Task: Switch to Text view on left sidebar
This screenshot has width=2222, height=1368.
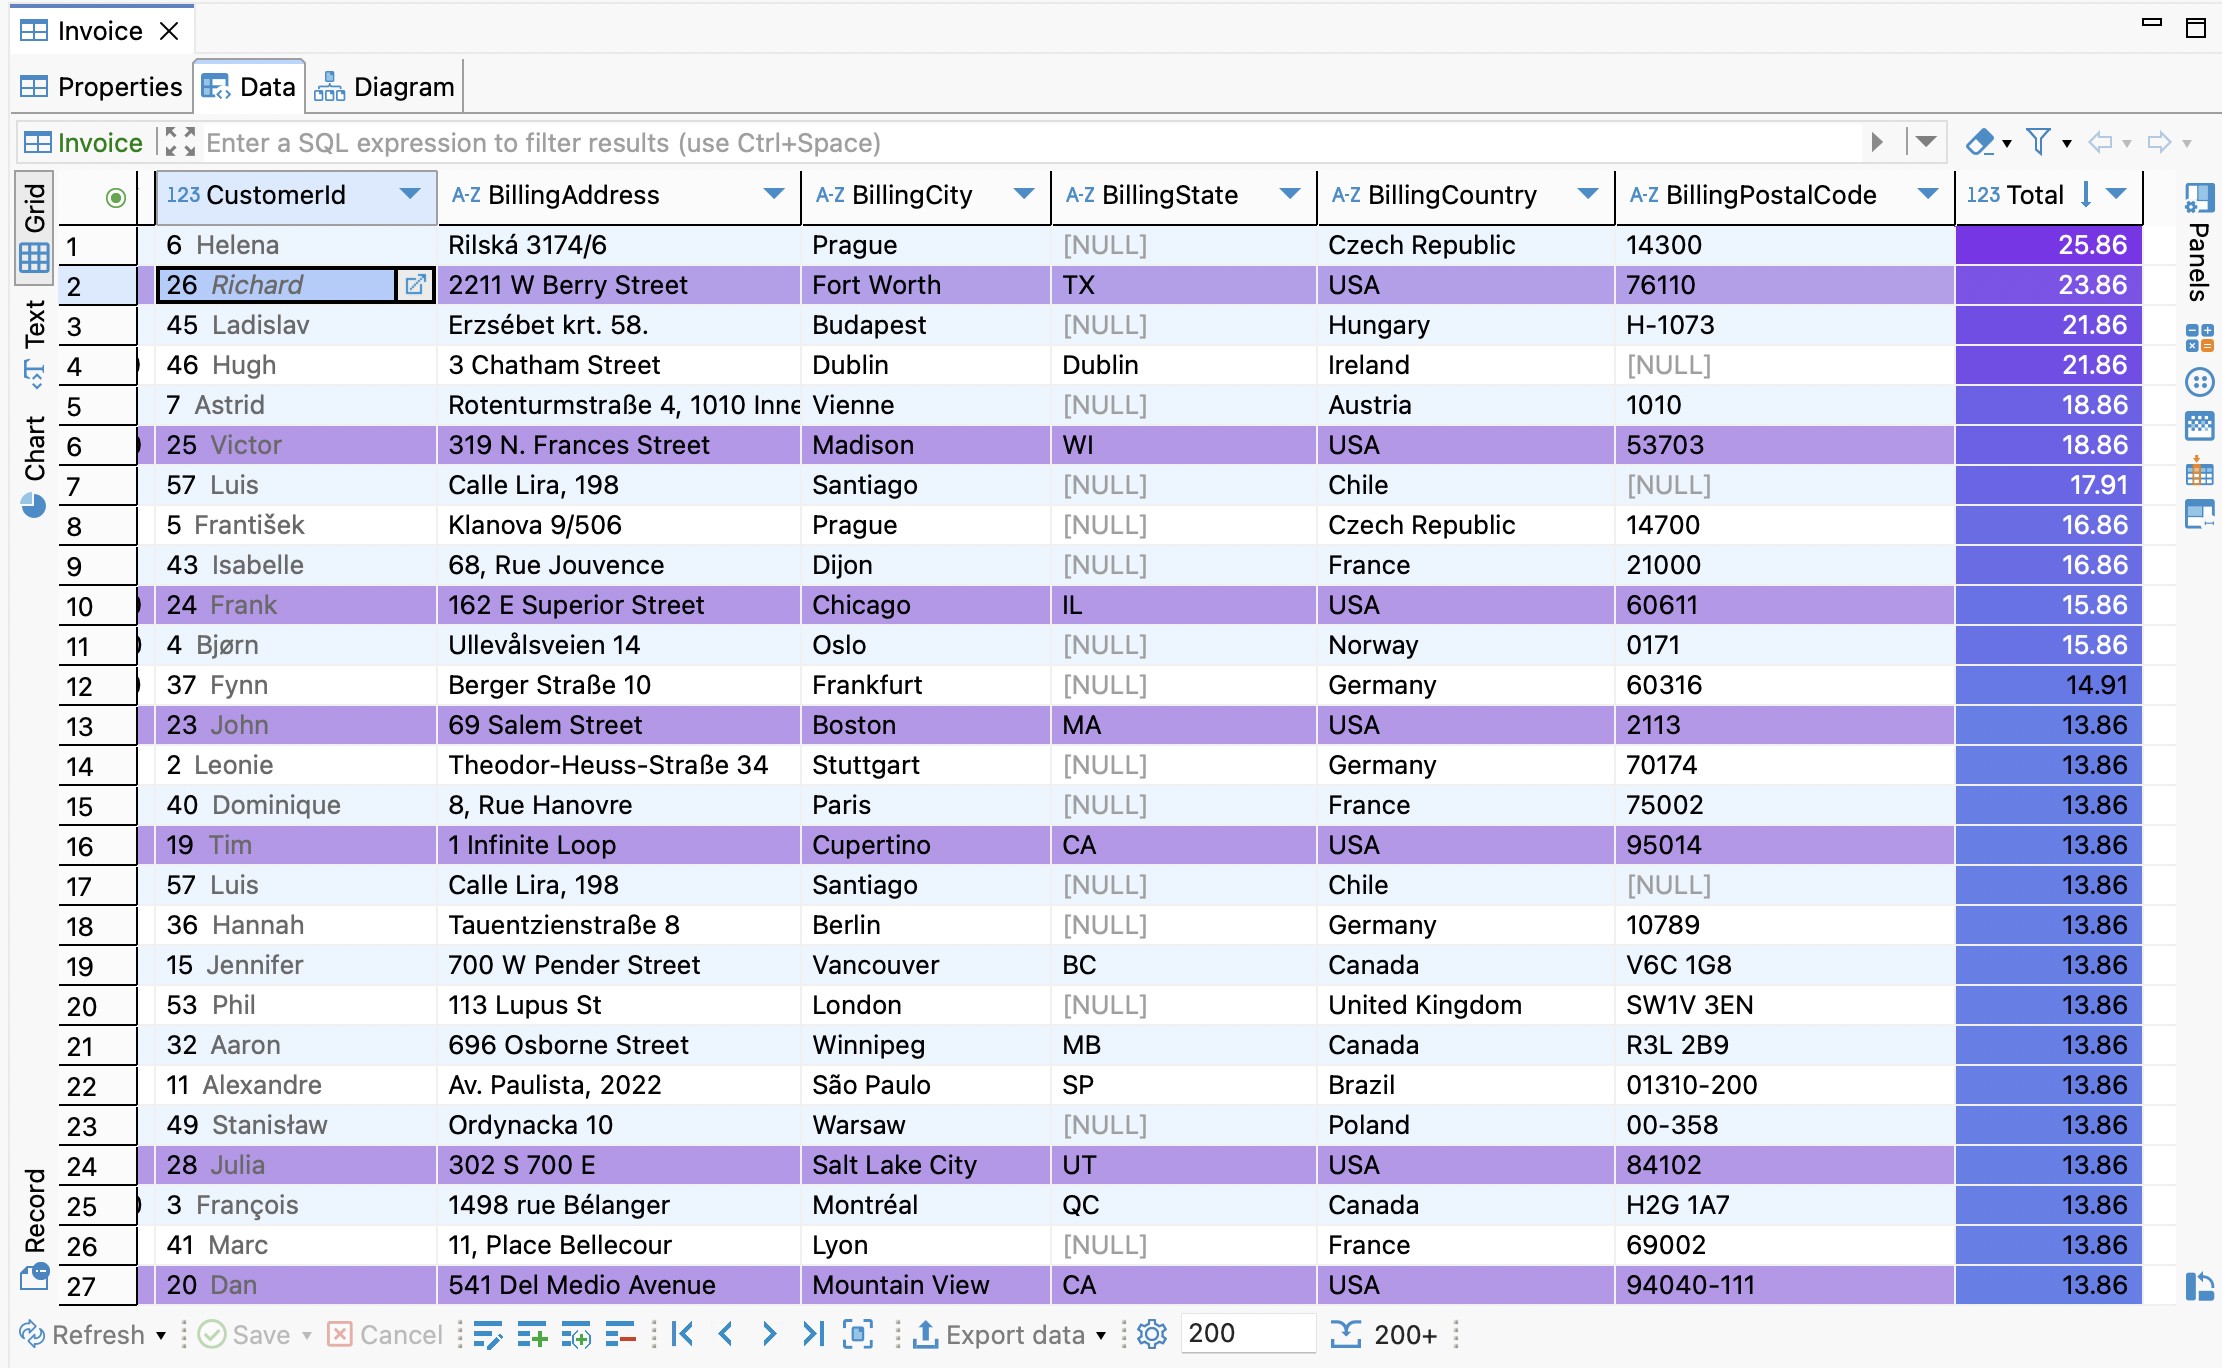Action: 35,340
